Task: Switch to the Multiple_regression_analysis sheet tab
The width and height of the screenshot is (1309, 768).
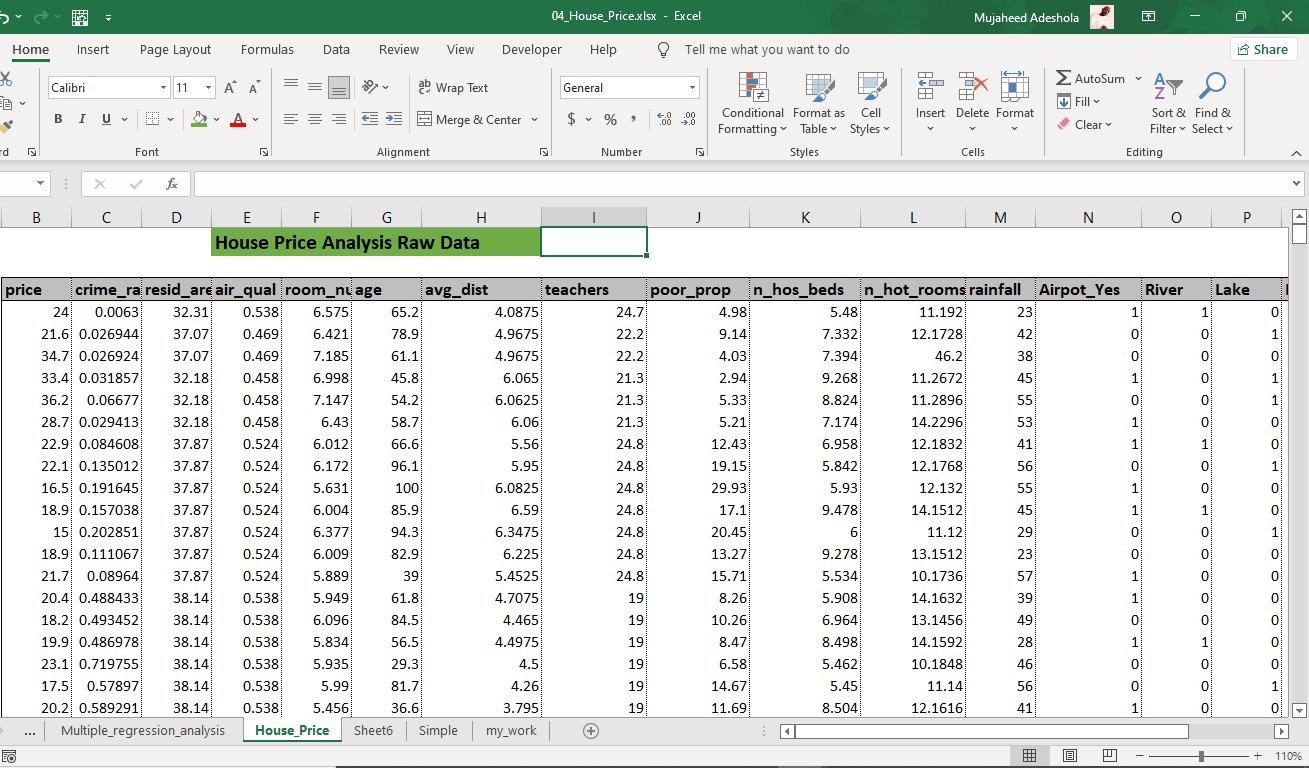Action: tap(143, 730)
